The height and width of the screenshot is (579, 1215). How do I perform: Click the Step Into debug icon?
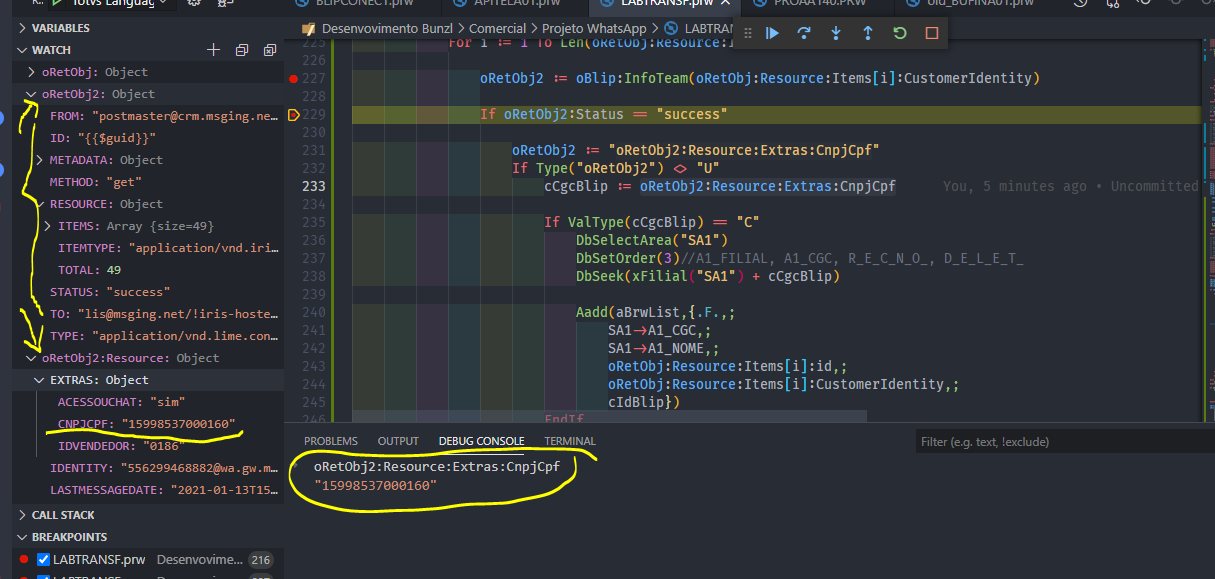pyautogui.click(x=836, y=33)
